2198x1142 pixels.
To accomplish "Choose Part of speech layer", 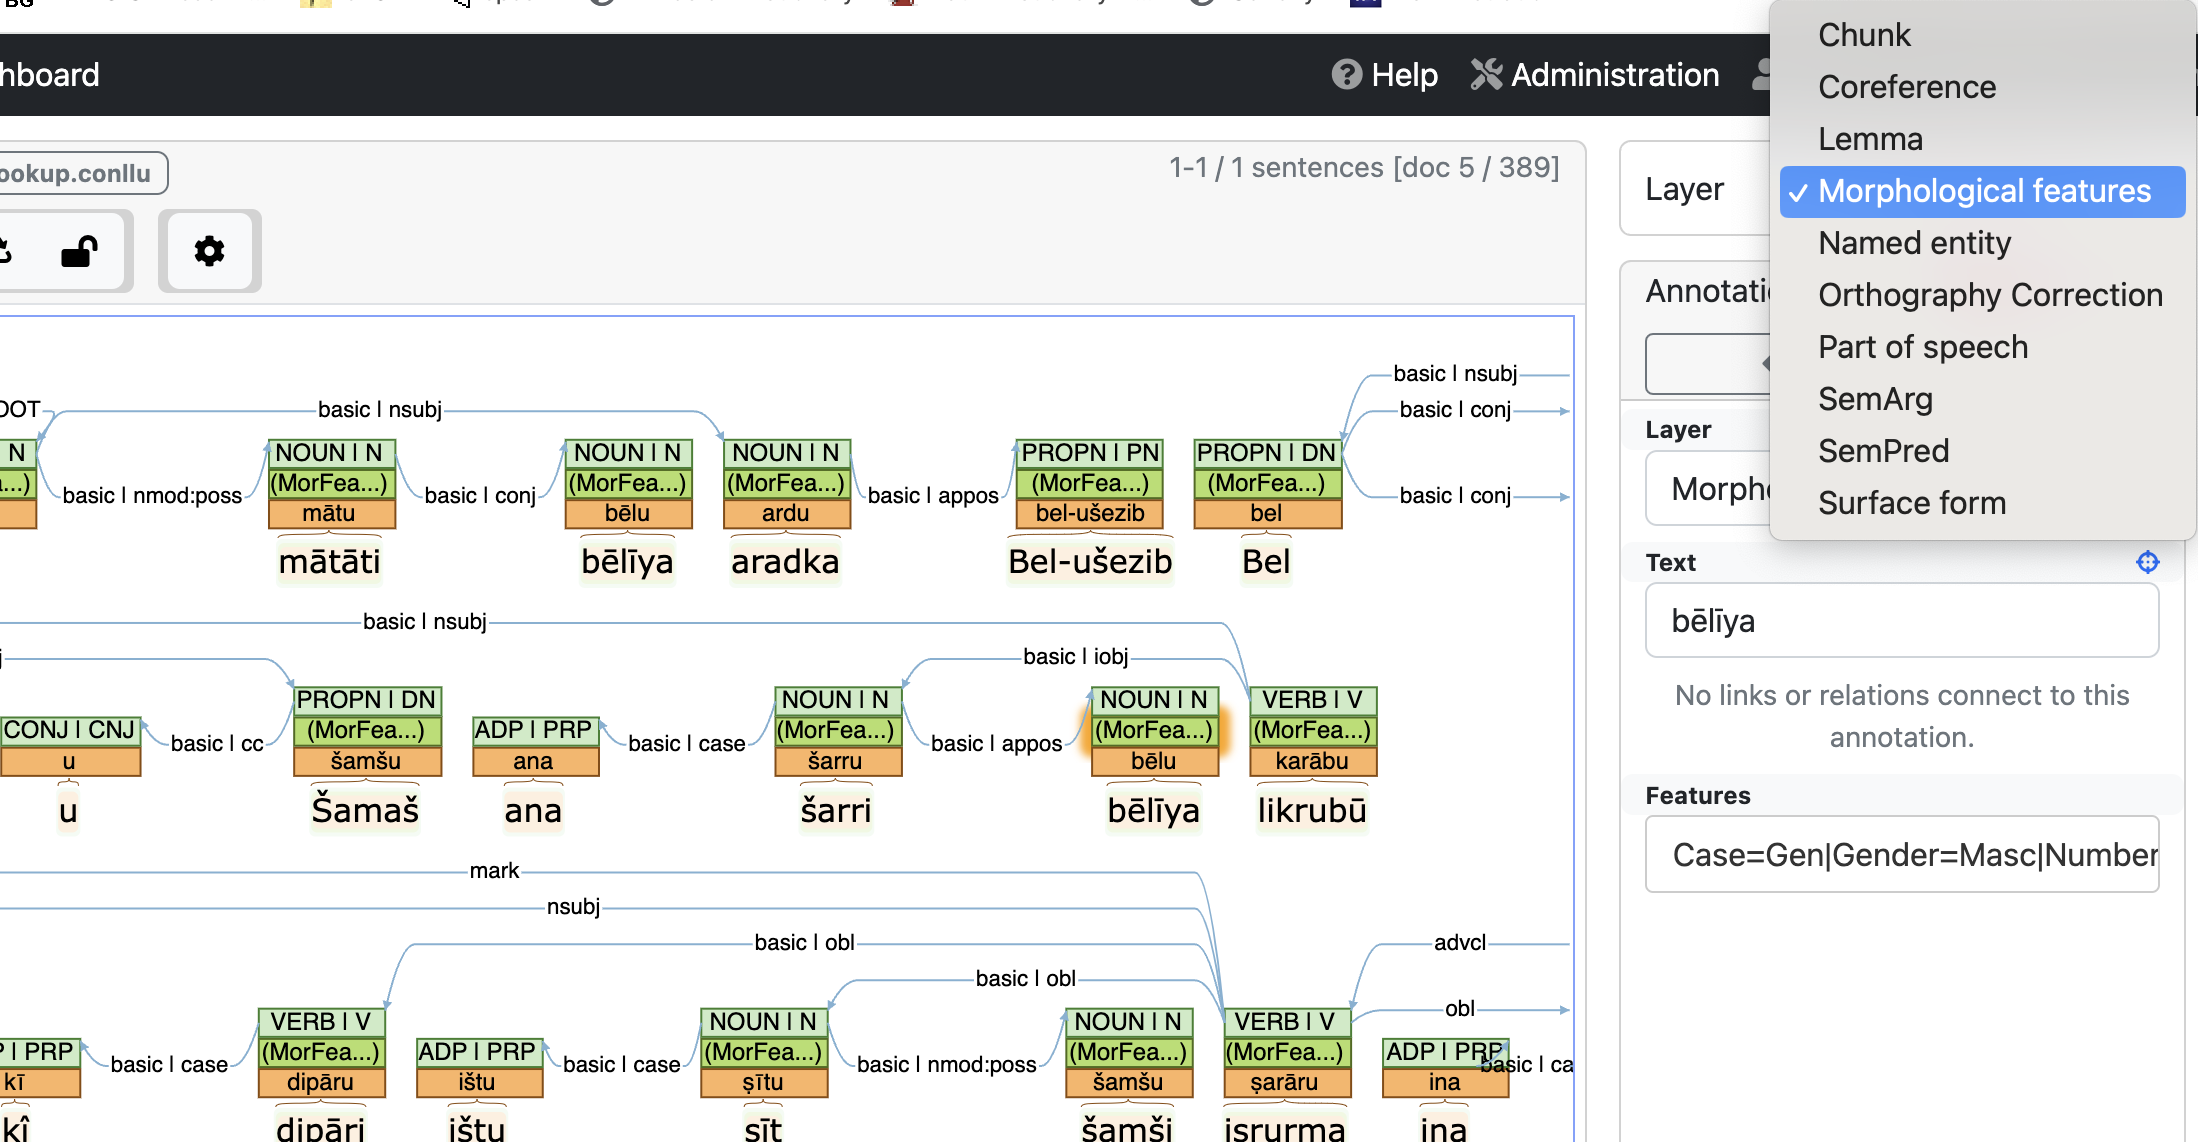I will tap(1922, 347).
